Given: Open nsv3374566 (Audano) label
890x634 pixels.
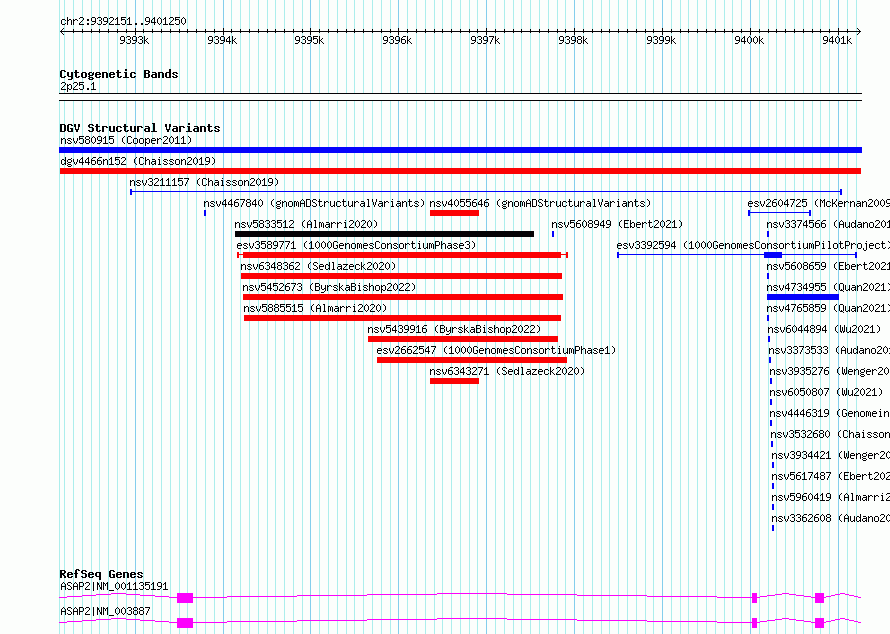Looking at the screenshot, I should pyautogui.click(x=828, y=224).
